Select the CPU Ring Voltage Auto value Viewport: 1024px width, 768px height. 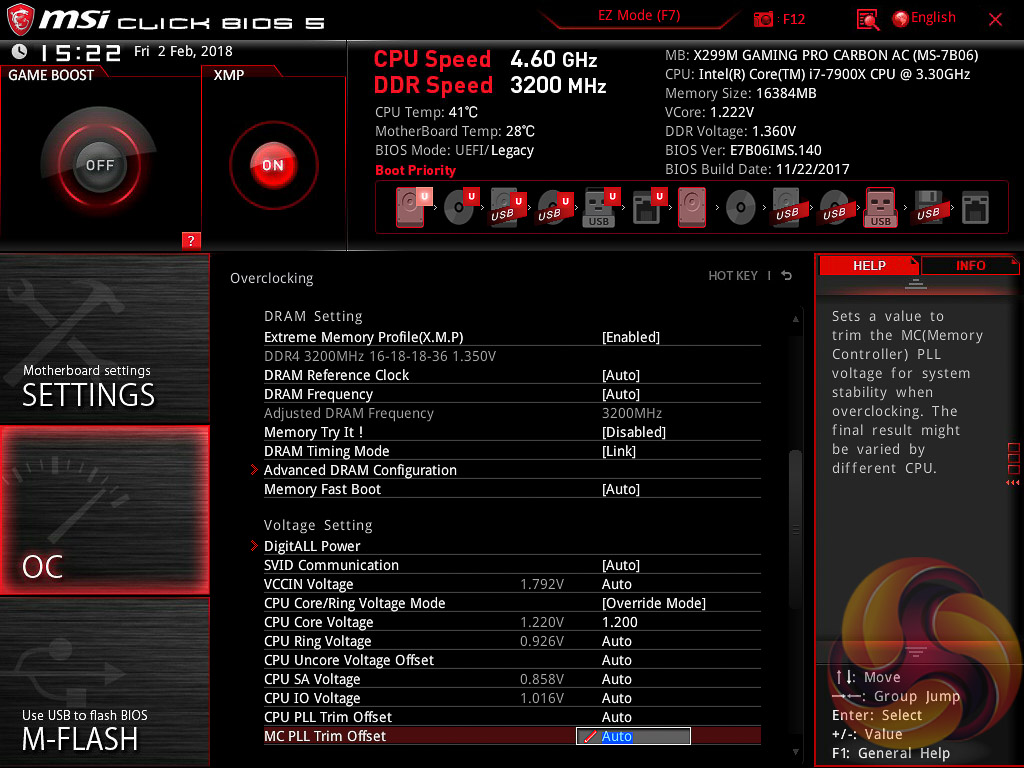[616, 641]
